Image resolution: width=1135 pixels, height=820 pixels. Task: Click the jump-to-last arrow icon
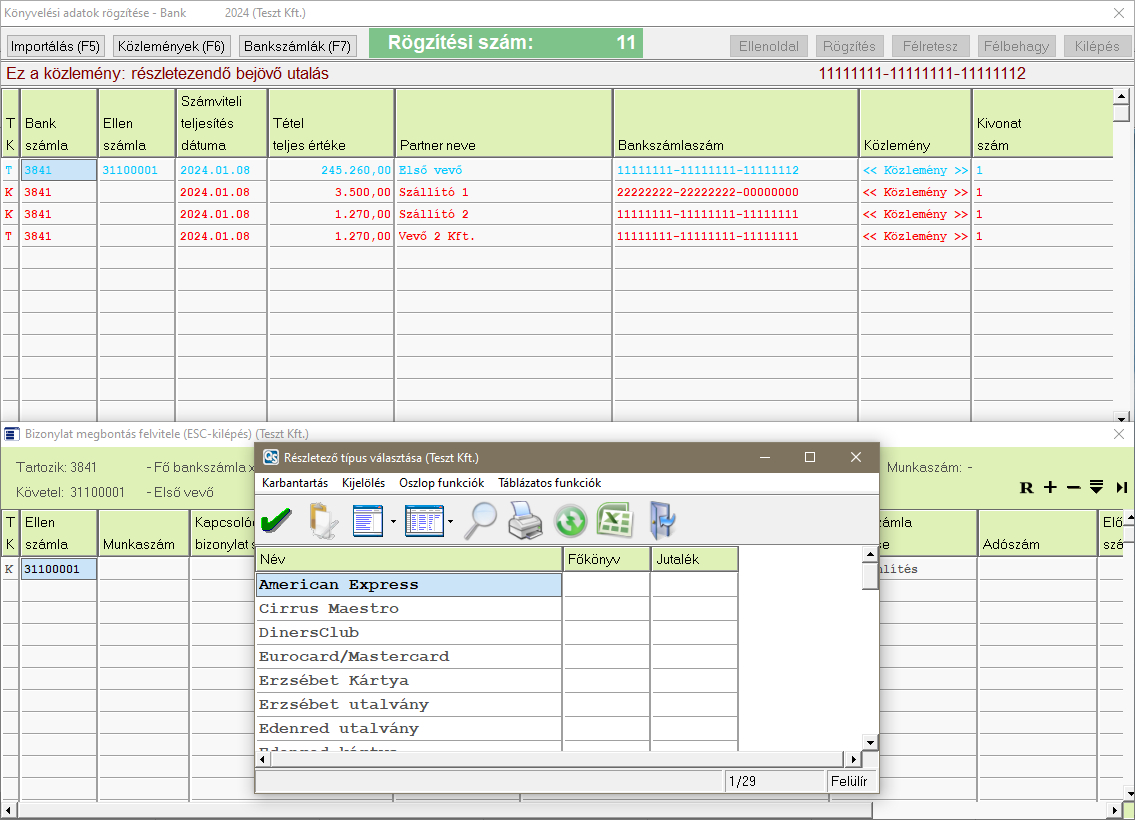[x=1122, y=488]
